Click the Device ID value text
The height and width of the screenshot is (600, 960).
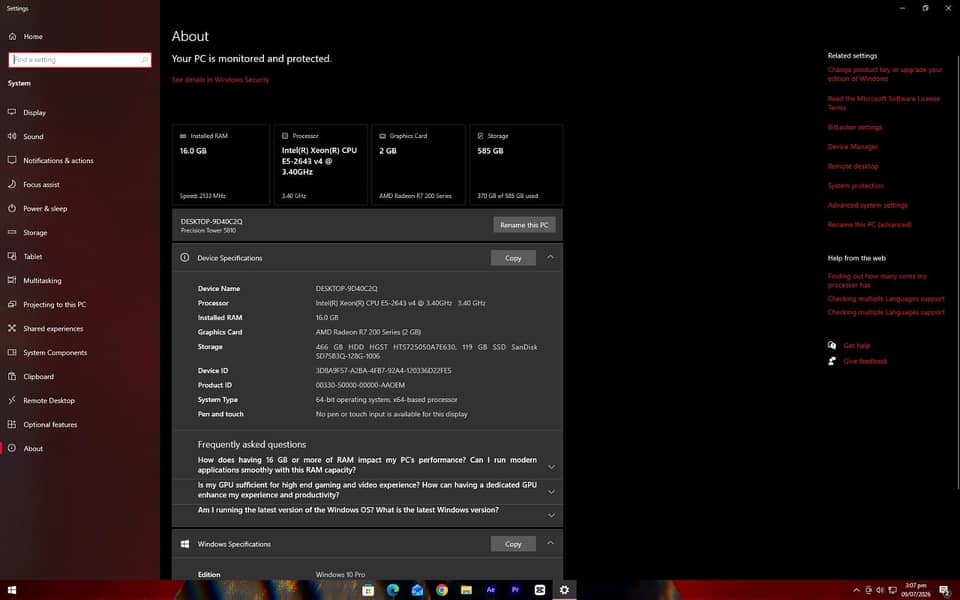pos(383,370)
